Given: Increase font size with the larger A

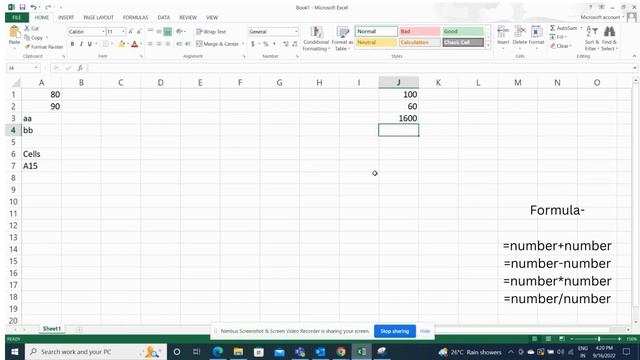Looking at the screenshot, I should [131, 31].
